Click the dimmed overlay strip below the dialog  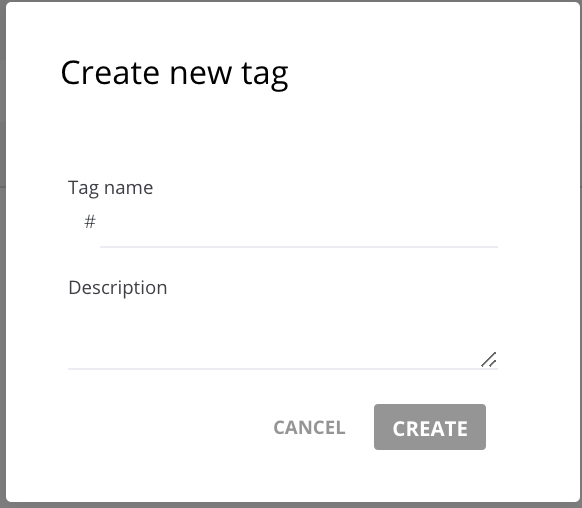[291, 505]
